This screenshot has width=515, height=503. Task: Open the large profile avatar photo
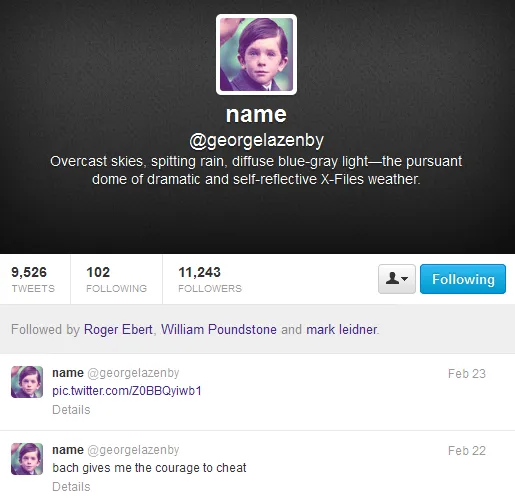click(x=256, y=54)
